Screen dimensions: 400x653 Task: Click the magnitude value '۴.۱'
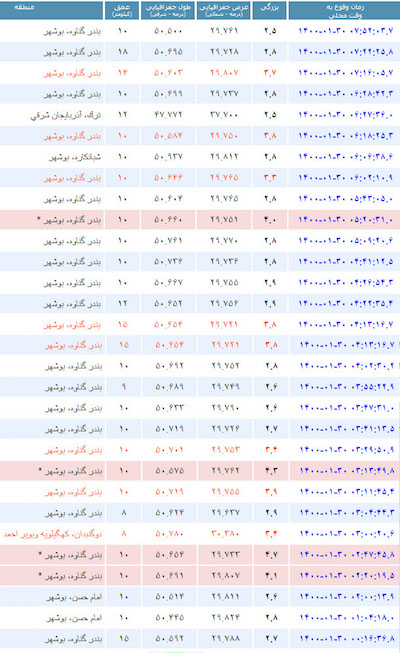tap(271, 576)
